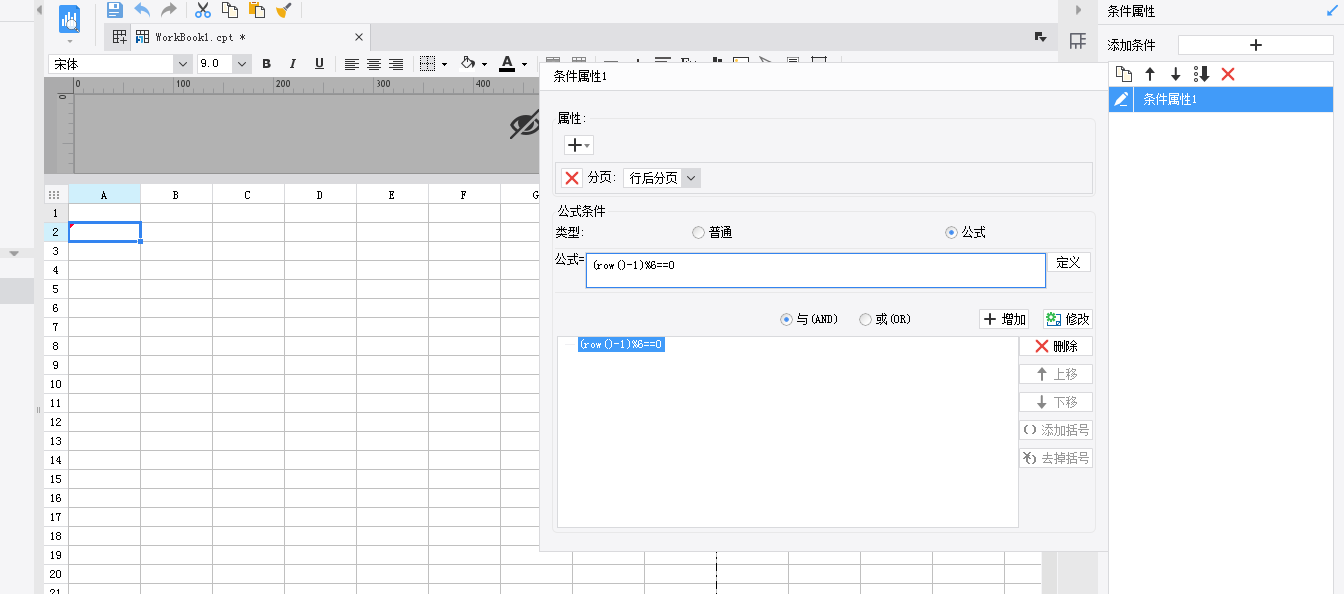The width and height of the screenshot is (1344, 594).
Task: Click the 去掉括号 button
Action: (x=1056, y=458)
